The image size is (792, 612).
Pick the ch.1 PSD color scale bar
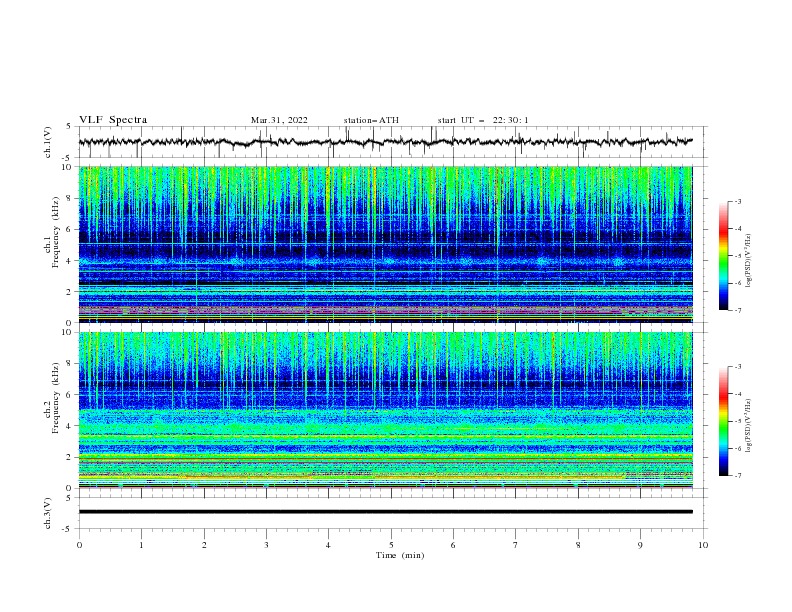(723, 256)
